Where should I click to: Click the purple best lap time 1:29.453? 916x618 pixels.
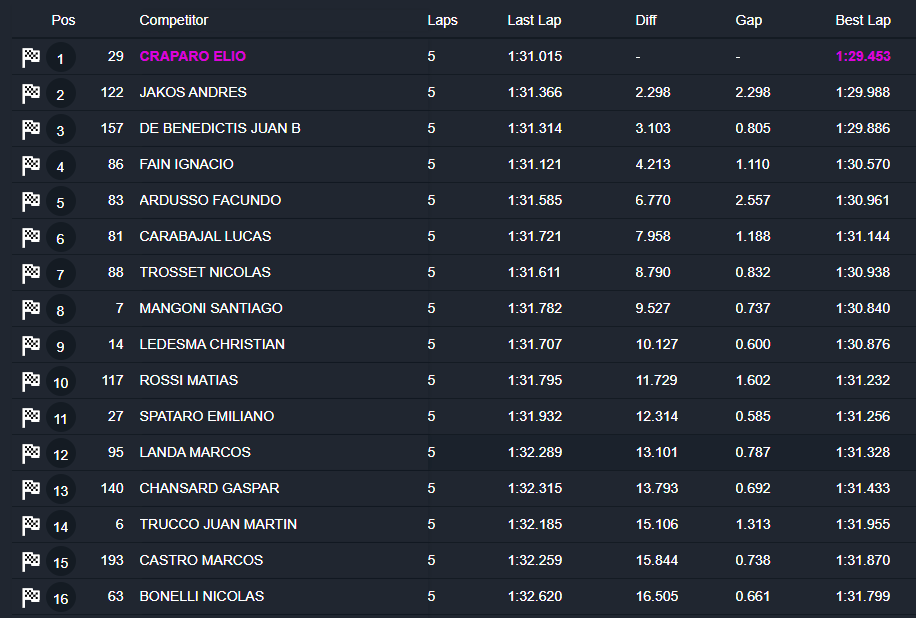coord(862,57)
